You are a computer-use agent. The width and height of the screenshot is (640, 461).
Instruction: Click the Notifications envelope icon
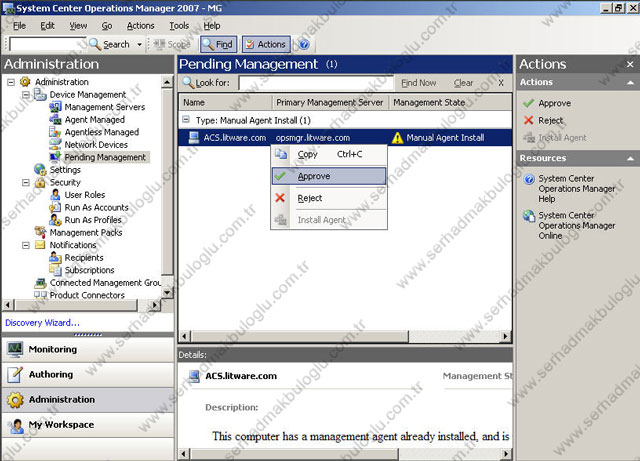point(40,245)
